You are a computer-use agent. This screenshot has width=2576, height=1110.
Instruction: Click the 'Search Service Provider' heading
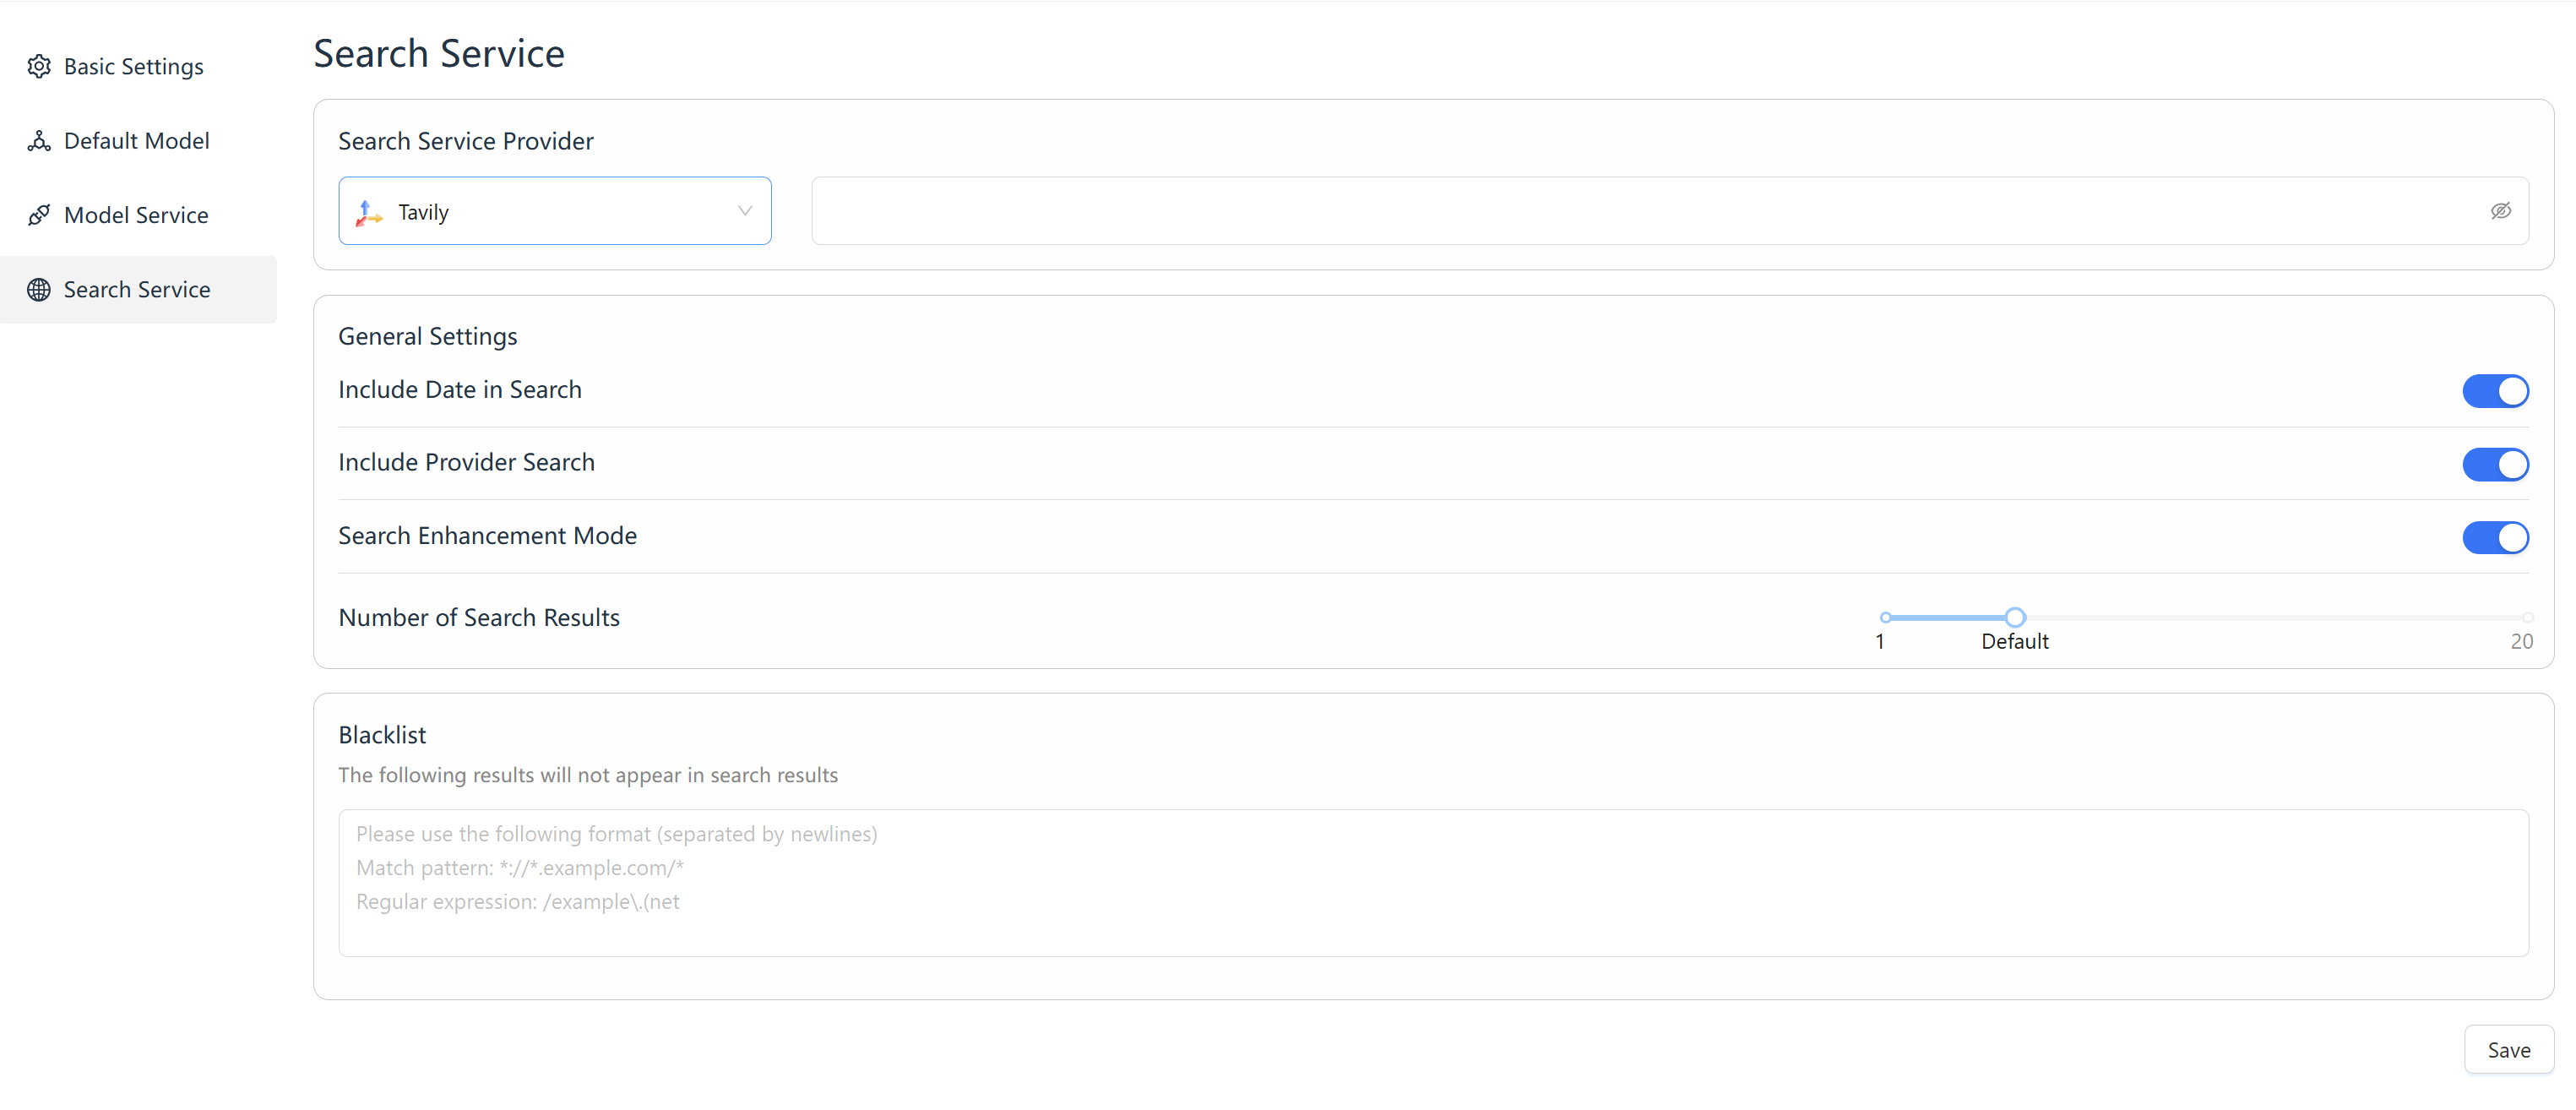(x=466, y=141)
